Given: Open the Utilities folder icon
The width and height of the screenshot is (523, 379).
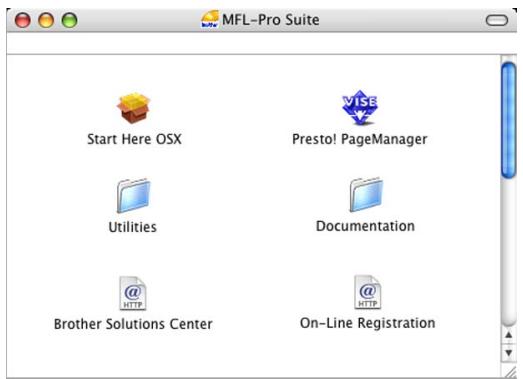Looking at the screenshot, I should click(133, 196).
